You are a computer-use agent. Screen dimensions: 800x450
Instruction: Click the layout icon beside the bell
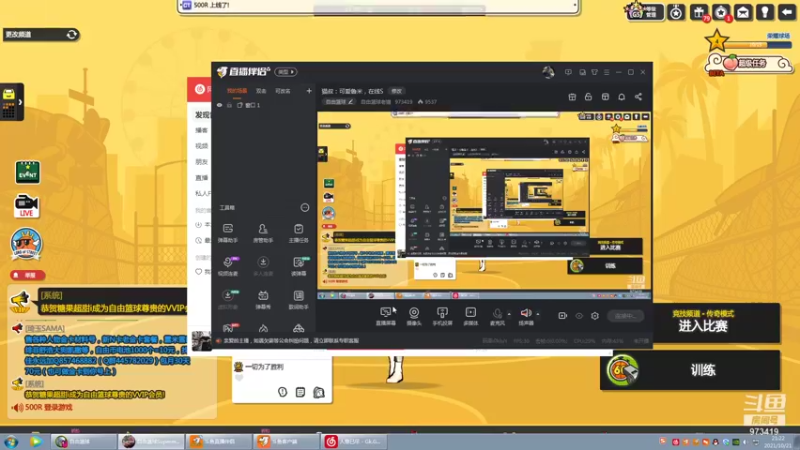click(605, 96)
